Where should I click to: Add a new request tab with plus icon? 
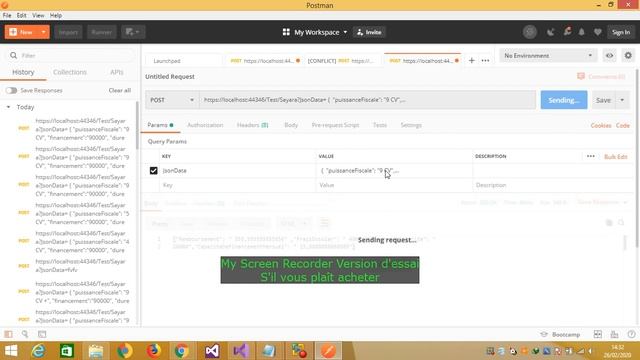point(471,60)
